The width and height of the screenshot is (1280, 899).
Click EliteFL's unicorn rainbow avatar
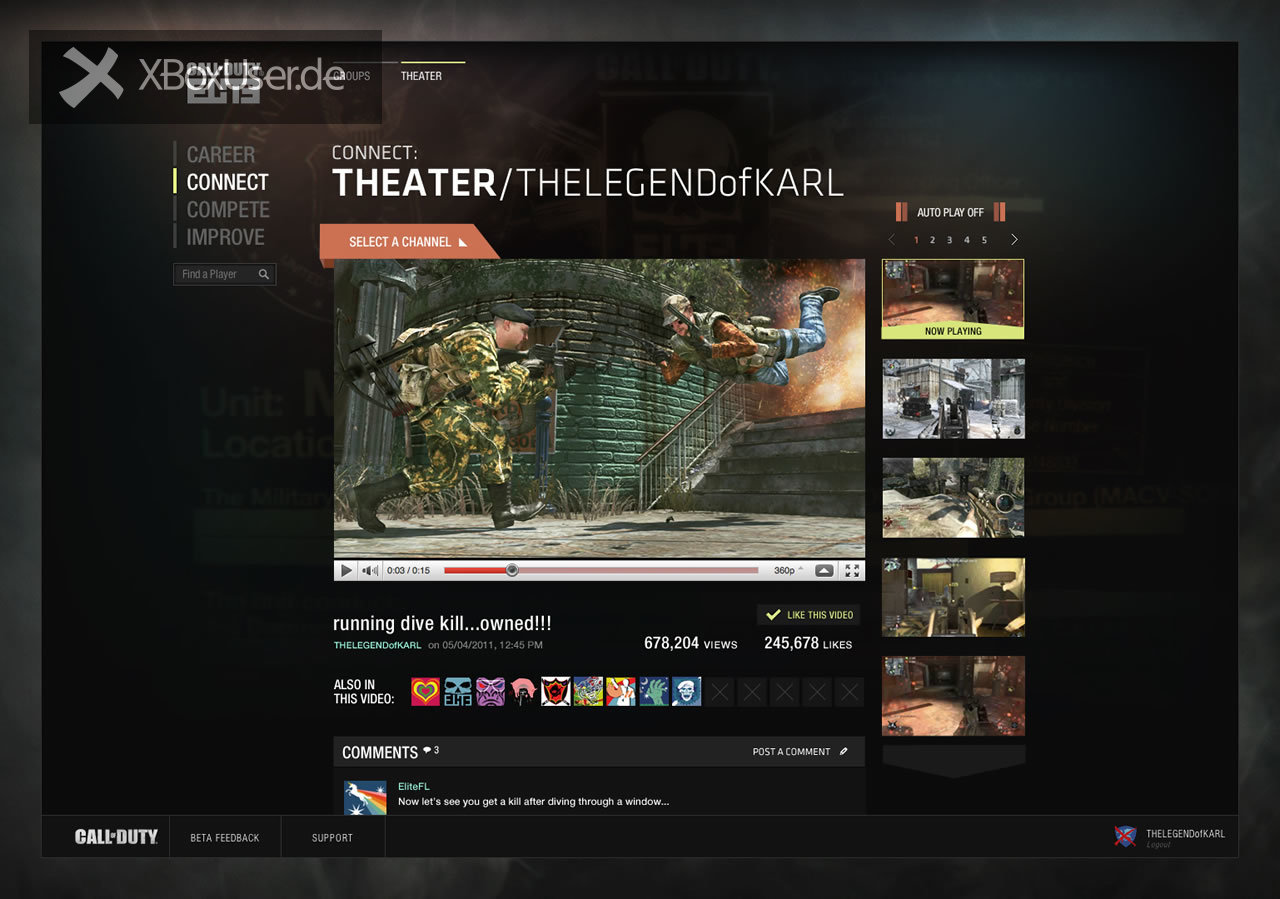click(364, 797)
